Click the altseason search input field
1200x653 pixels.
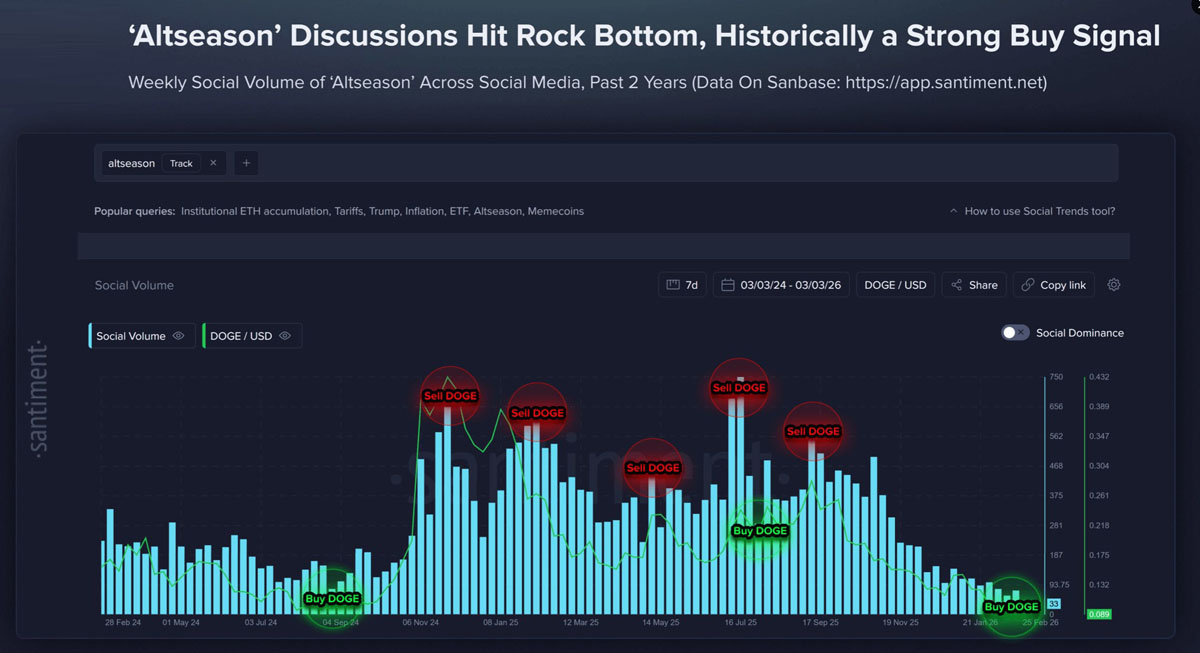606,163
